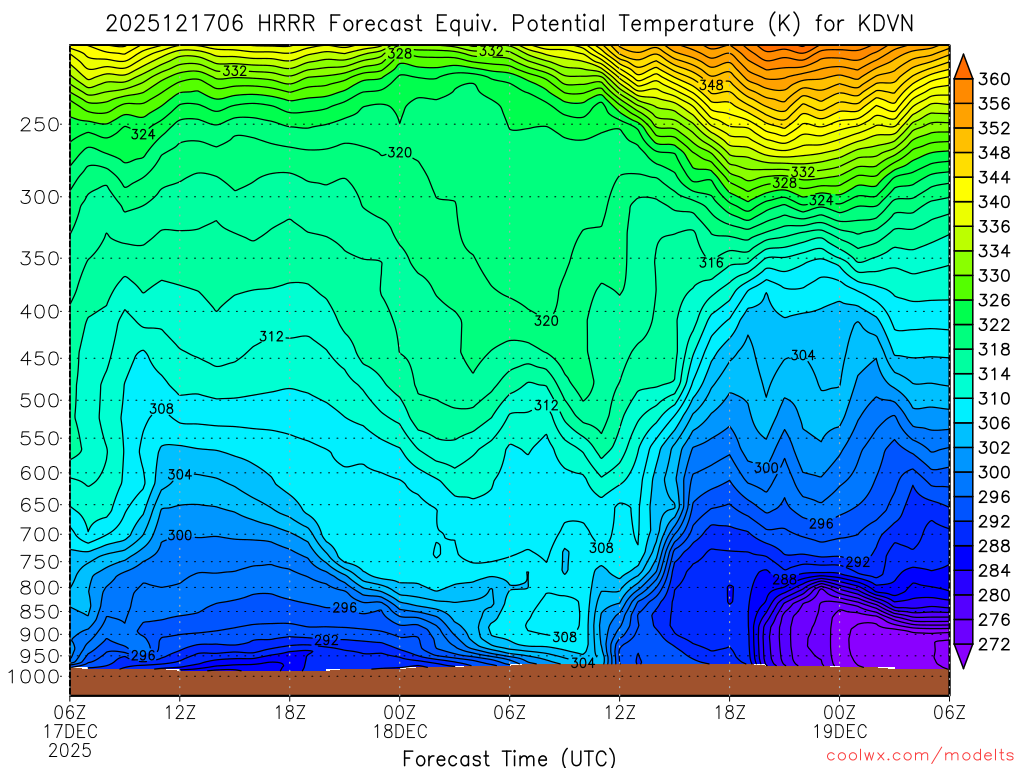Click the 326 legend value

click(x=994, y=300)
